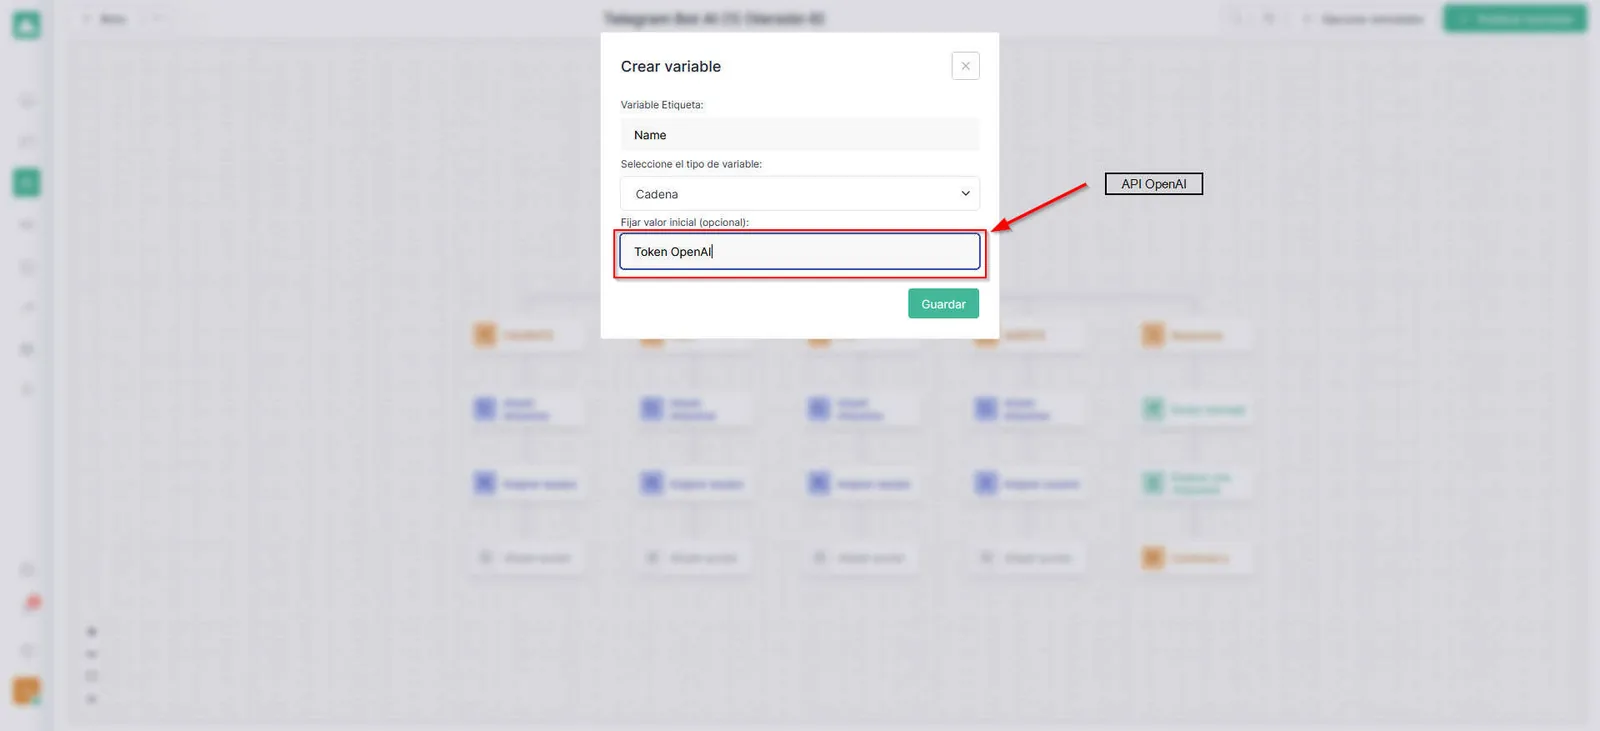Click the Fijar valor inicial (opcional) label
The image size is (1600, 731).
coord(684,222)
